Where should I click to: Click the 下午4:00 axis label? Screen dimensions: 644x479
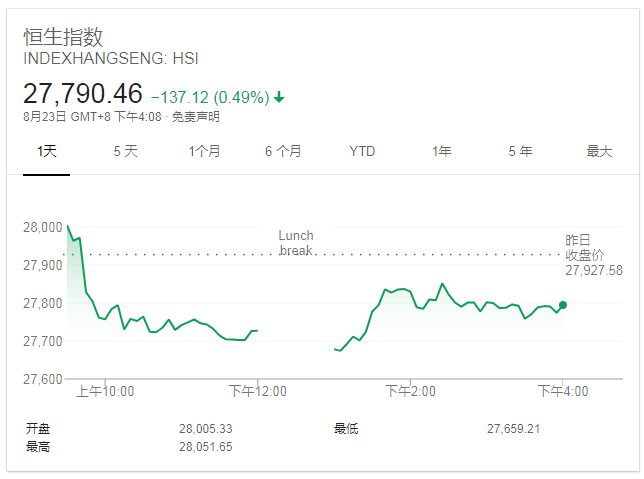point(563,391)
